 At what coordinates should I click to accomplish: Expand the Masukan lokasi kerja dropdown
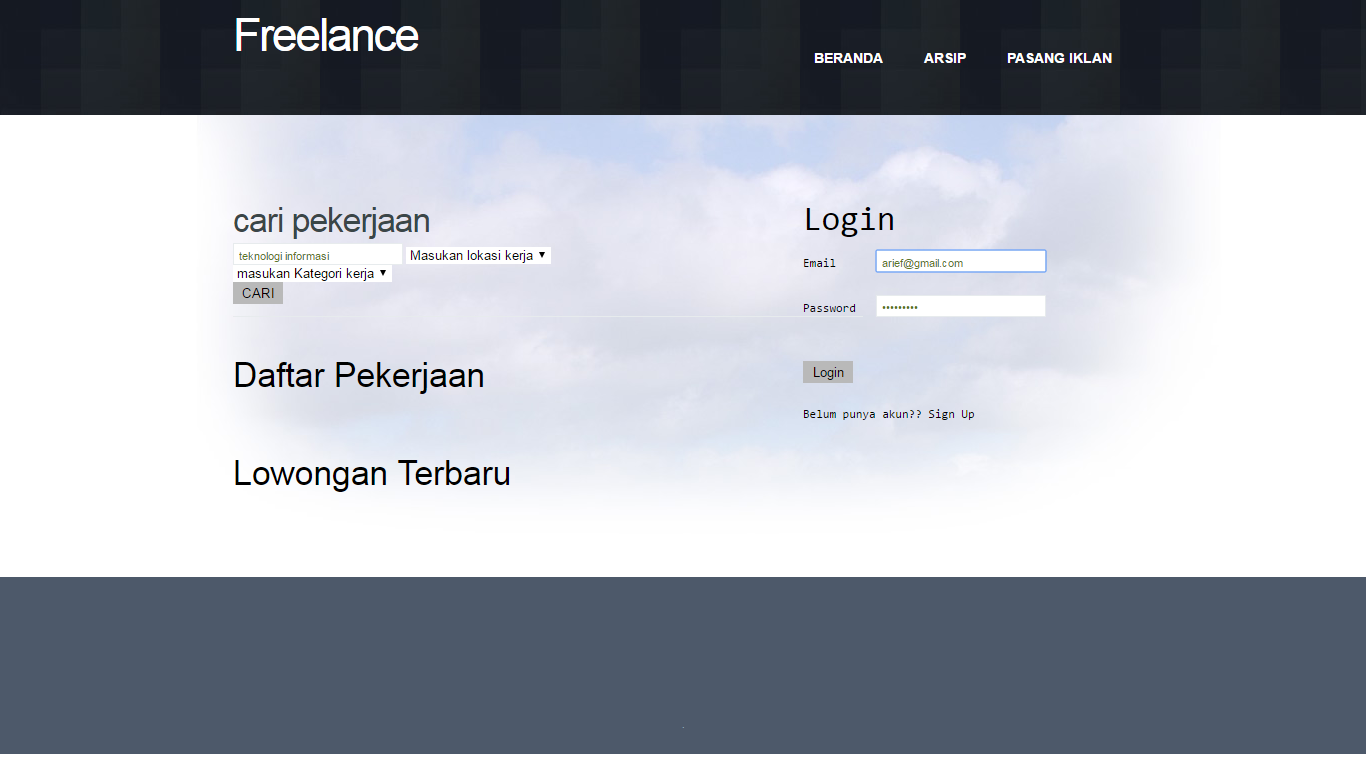coord(477,256)
